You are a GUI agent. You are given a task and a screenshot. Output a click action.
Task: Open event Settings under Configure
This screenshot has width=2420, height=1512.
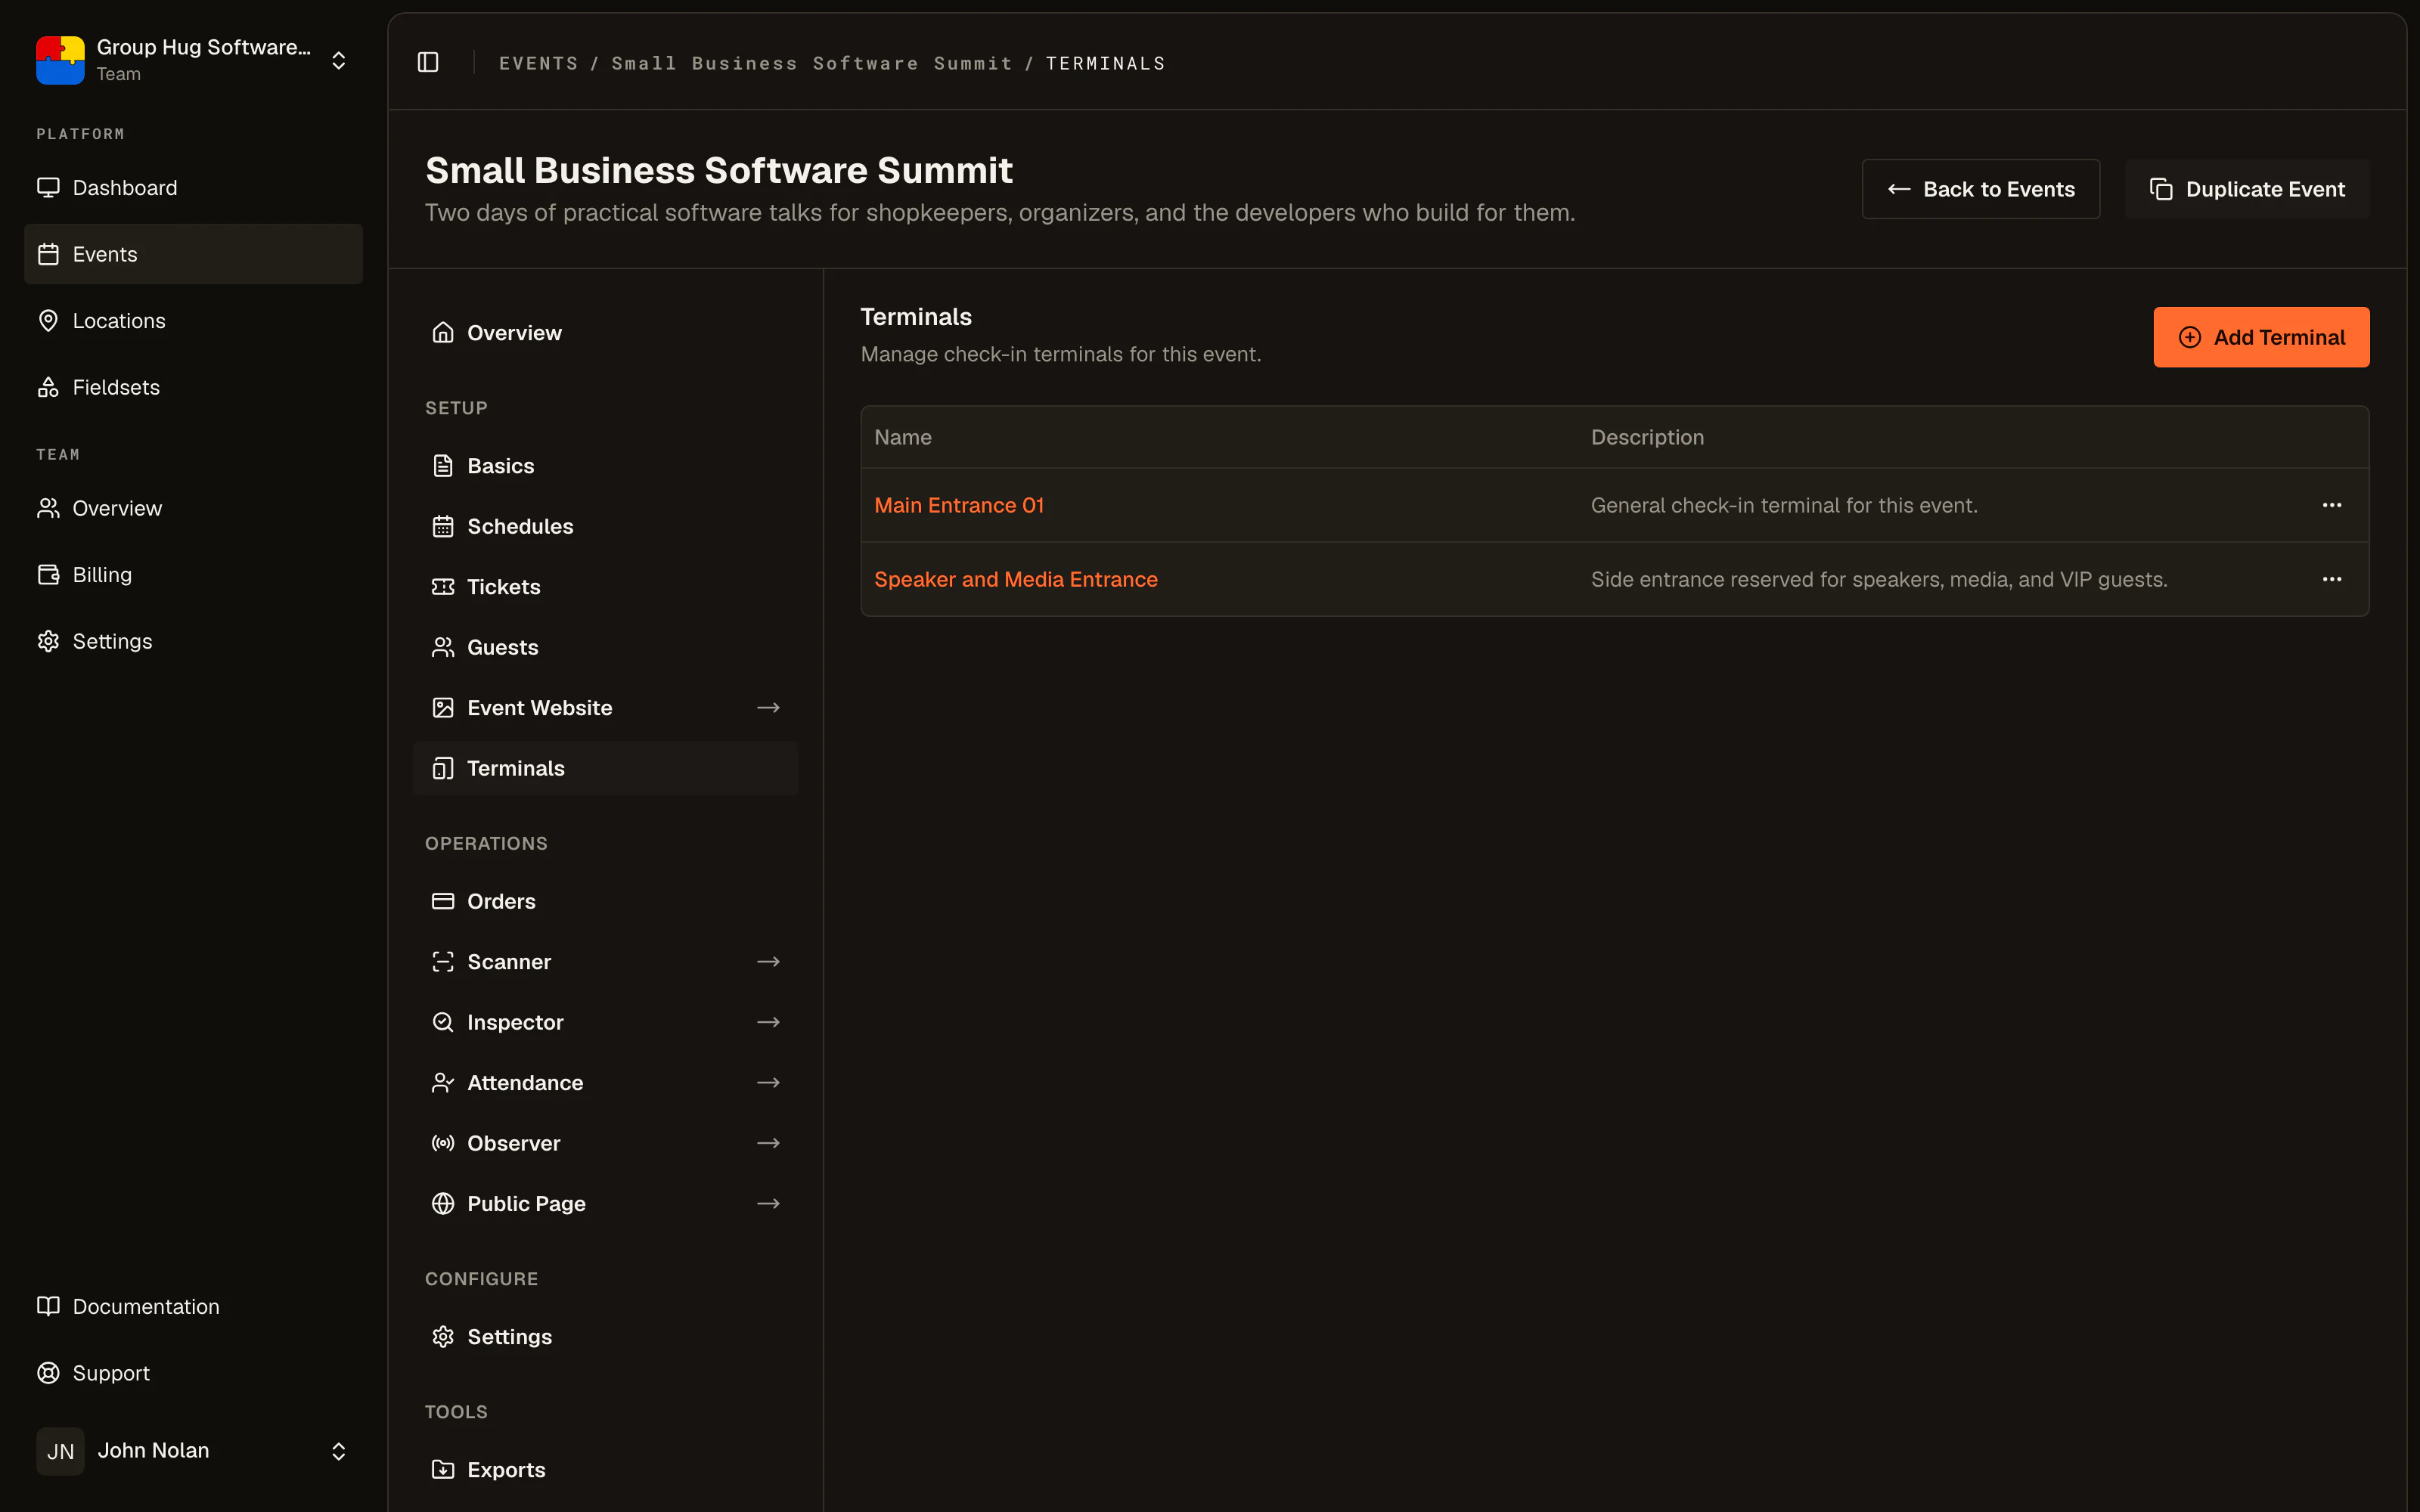pos(605,1337)
